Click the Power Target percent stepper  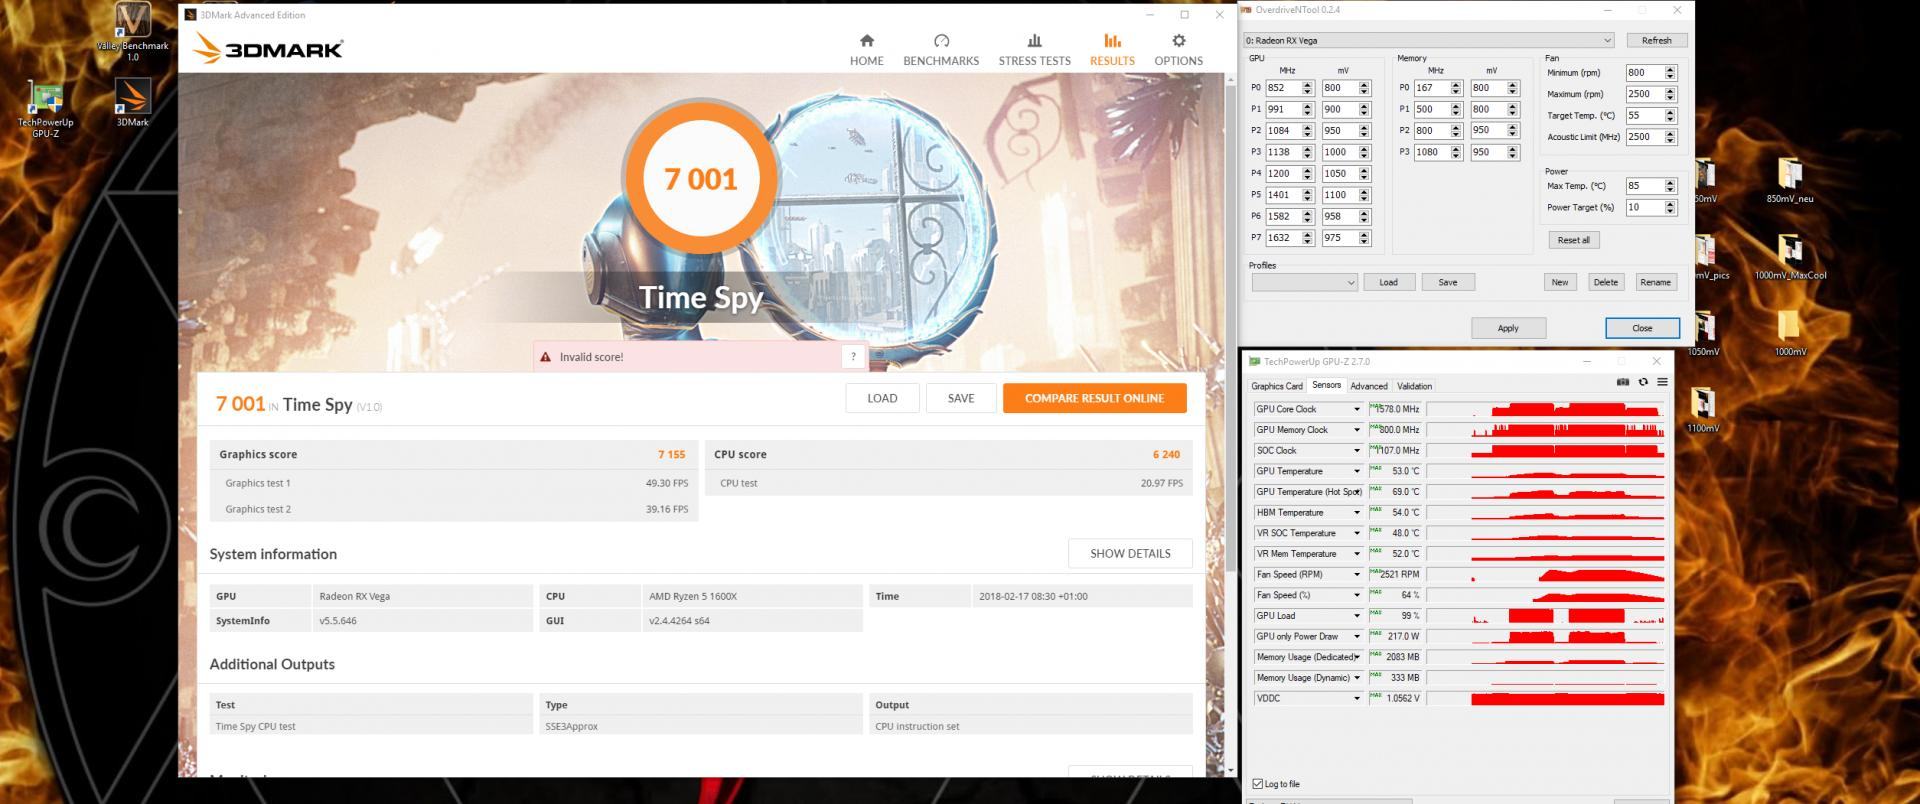[x=1669, y=207]
